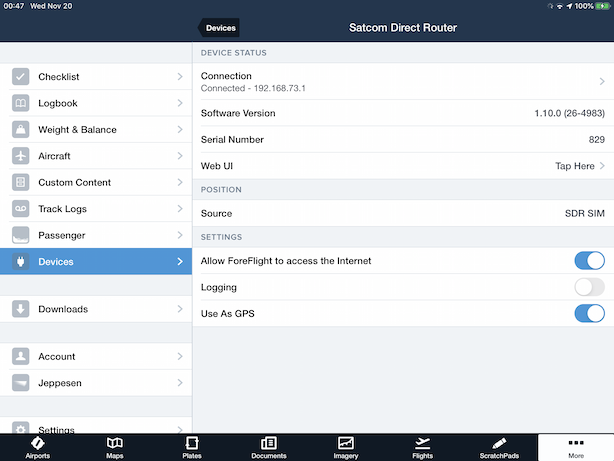The image size is (614, 461).
Task: Tap the chevron on Logbook row
Action: tap(180, 103)
